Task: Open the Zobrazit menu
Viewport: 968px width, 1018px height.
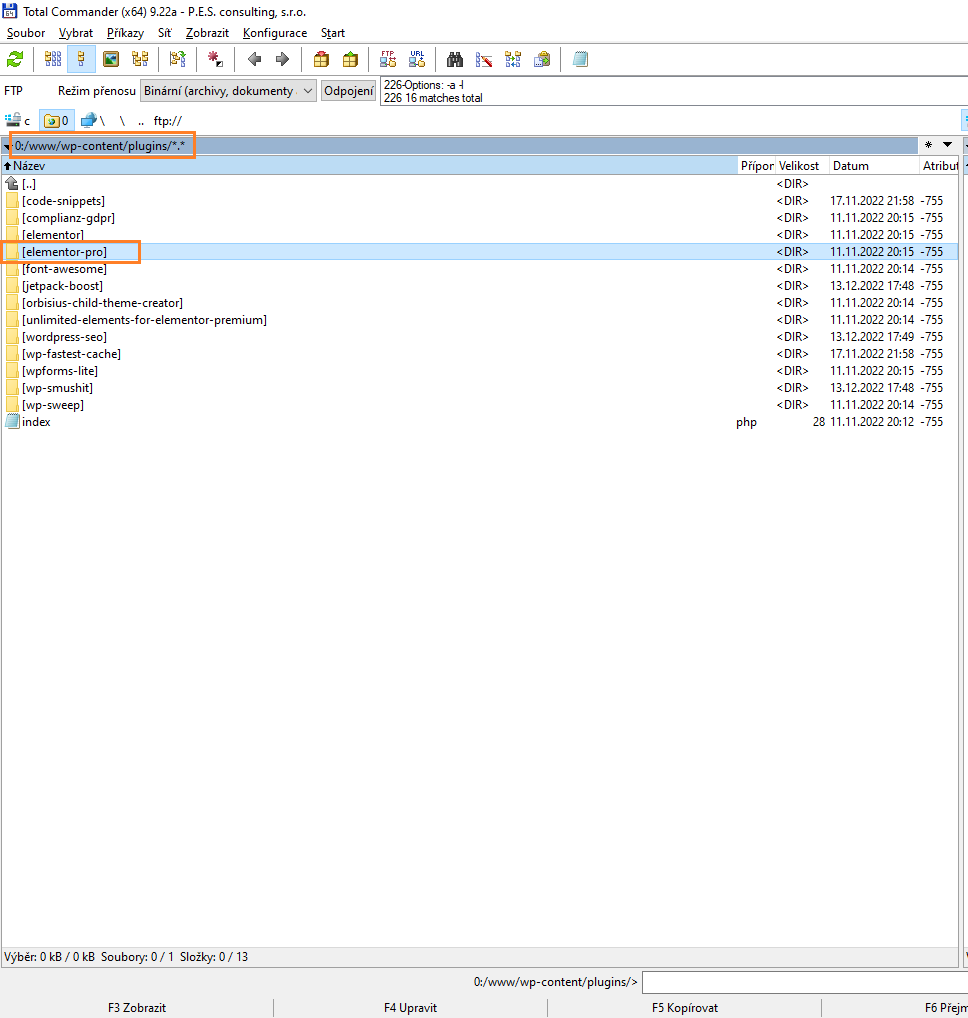Action: tap(207, 33)
